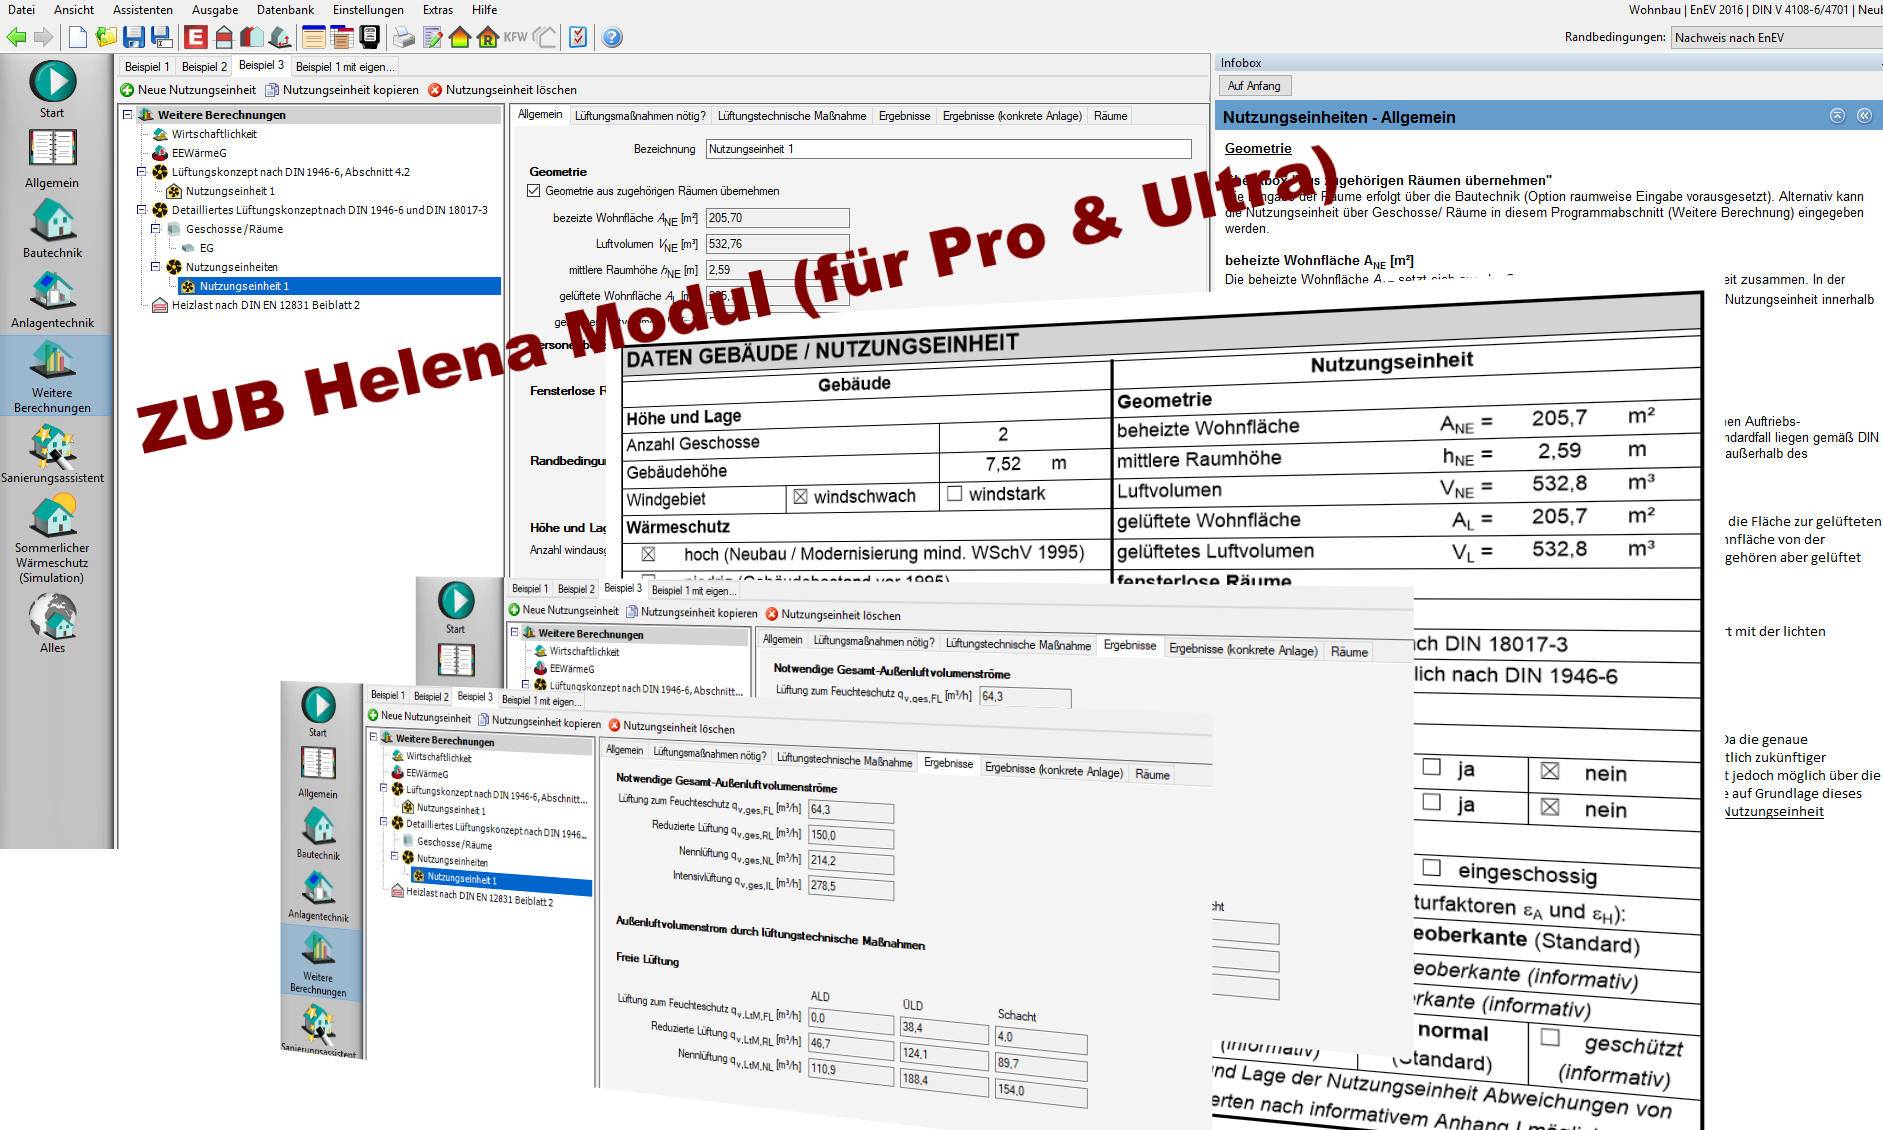Open the Randbedingungen dropdown
This screenshot has width=1883, height=1130.
point(1775,38)
